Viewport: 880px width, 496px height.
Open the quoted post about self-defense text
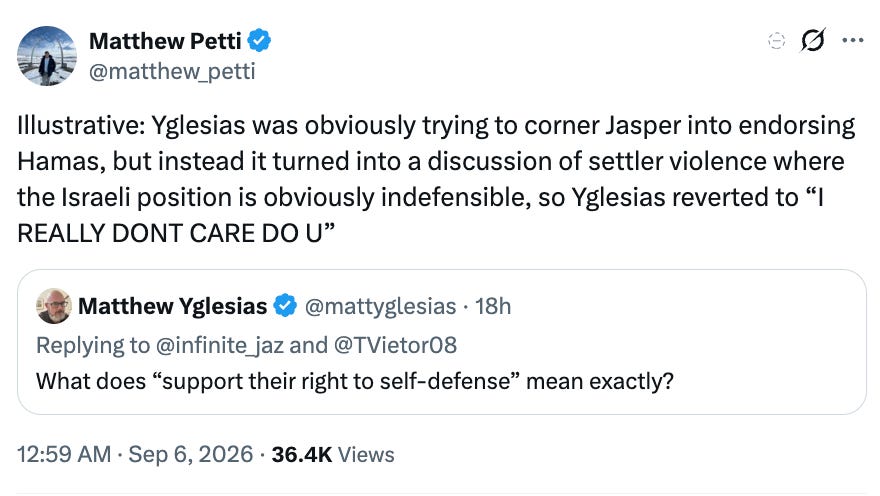tap(355, 382)
